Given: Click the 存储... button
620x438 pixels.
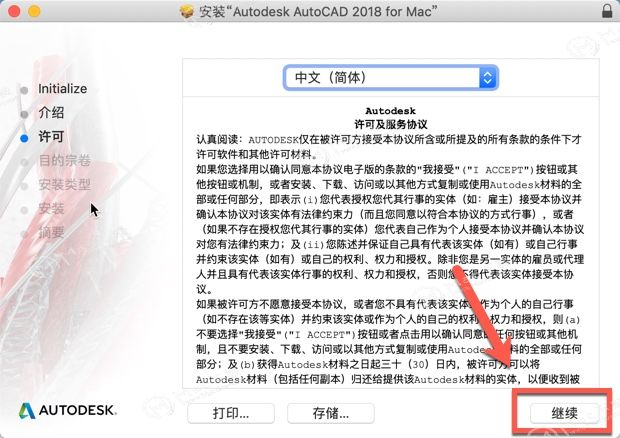Looking at the screenshot, I should [x=331, y=413].
